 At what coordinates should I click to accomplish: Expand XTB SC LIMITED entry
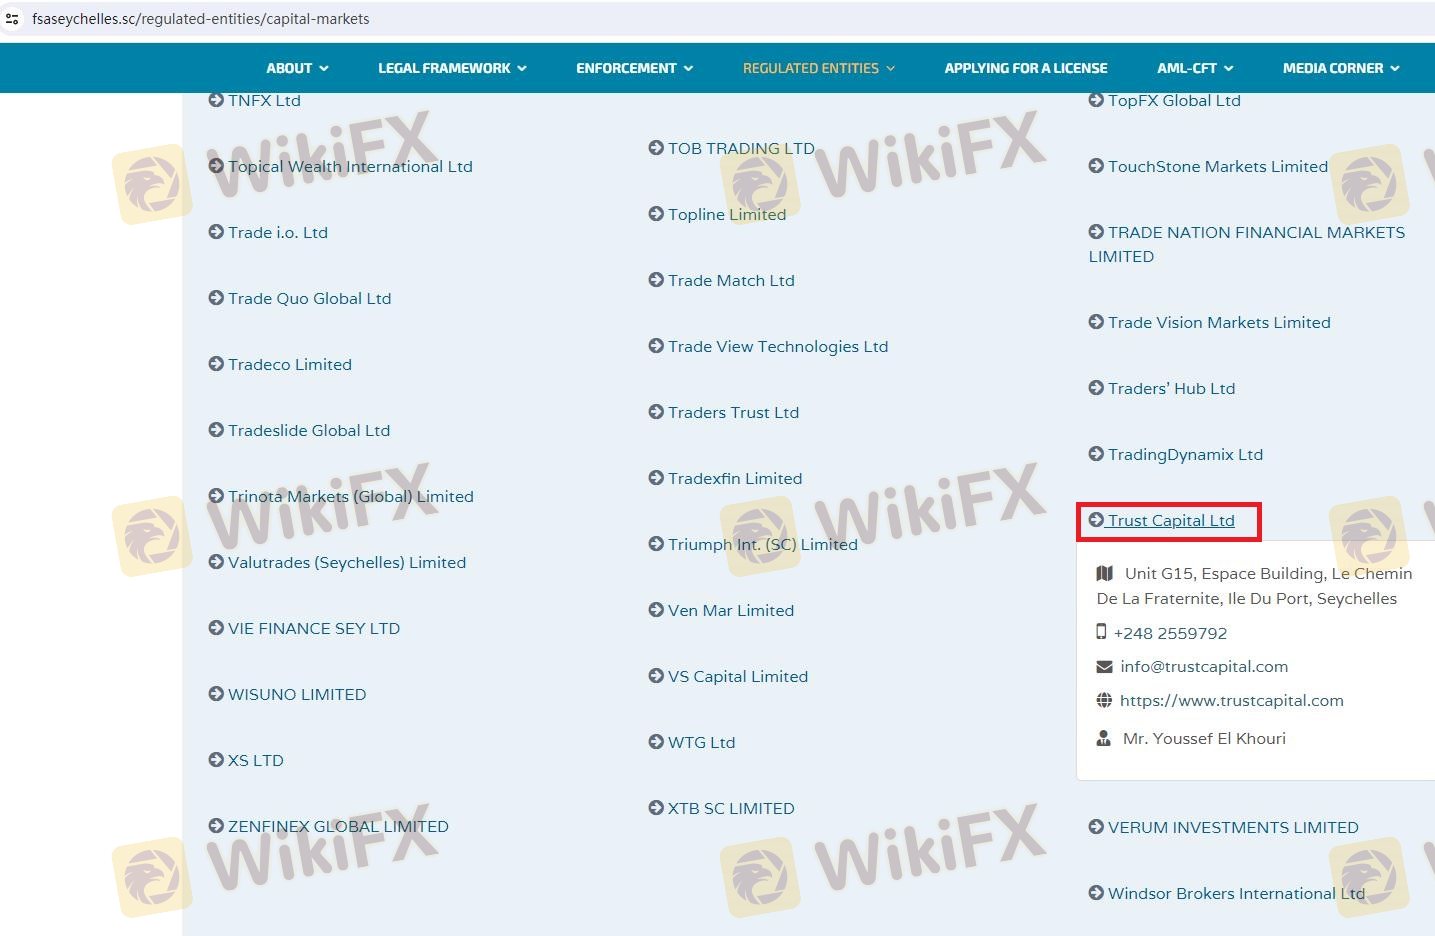[x=730, y=808]
